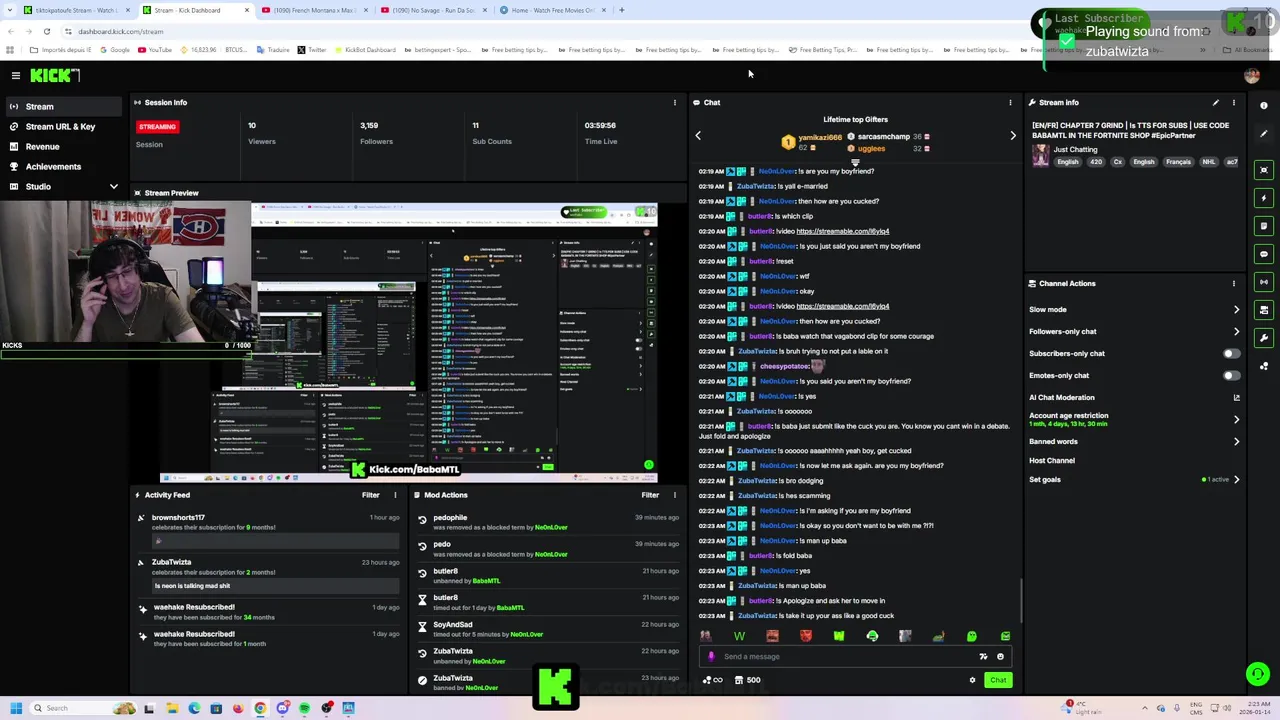The image size is (1280, 720).
Task: Insert the green ghost emote
Action: pyautogui.click(x=971, y=636)
